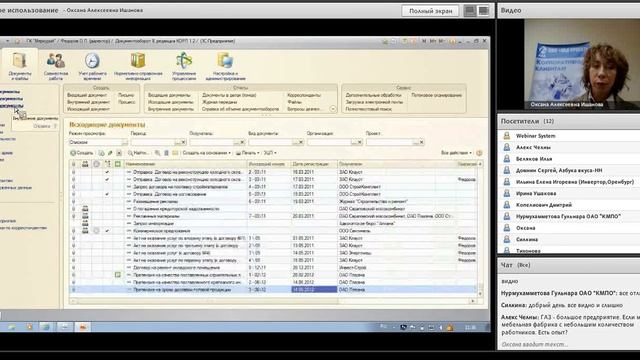Open selection button of Вид документа field
640x360 pixels.
295,142
